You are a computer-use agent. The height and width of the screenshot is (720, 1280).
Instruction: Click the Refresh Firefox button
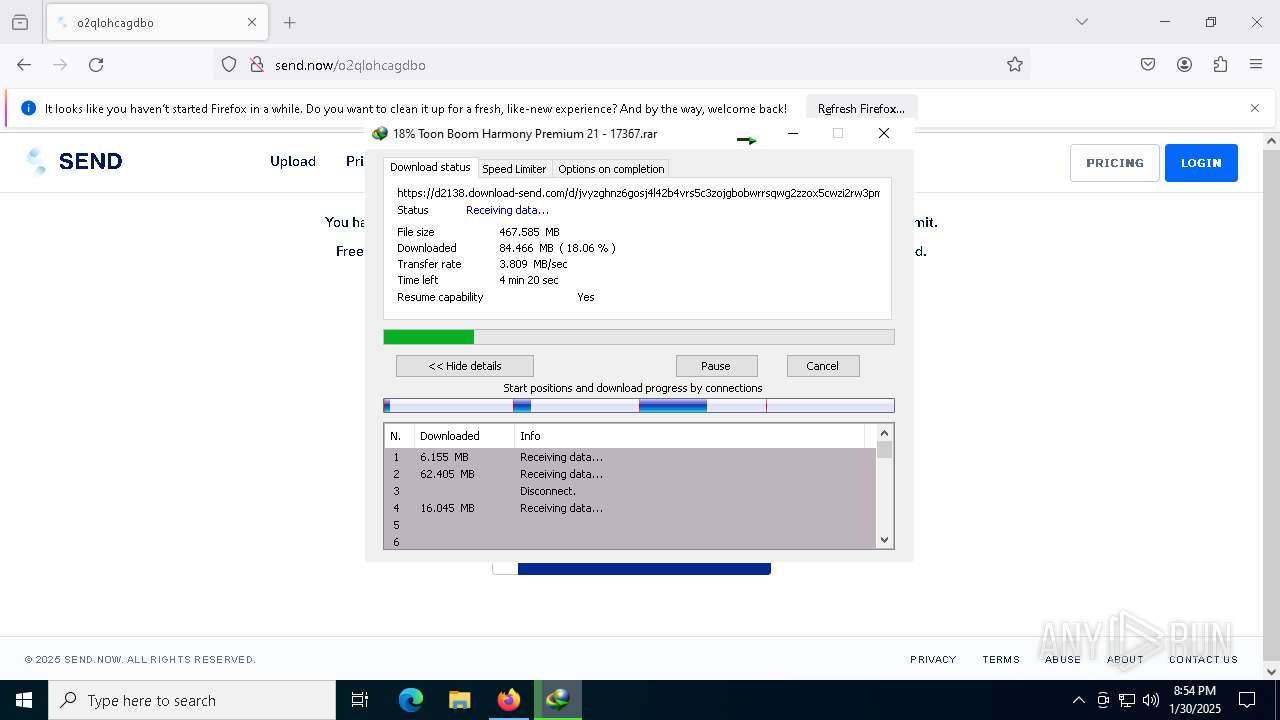pyautogui.click(x=861, y=108)
